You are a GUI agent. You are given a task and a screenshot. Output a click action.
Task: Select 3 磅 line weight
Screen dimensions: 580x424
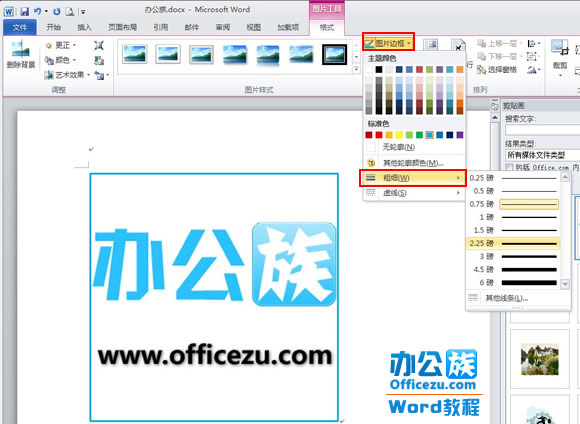[513, 256]
